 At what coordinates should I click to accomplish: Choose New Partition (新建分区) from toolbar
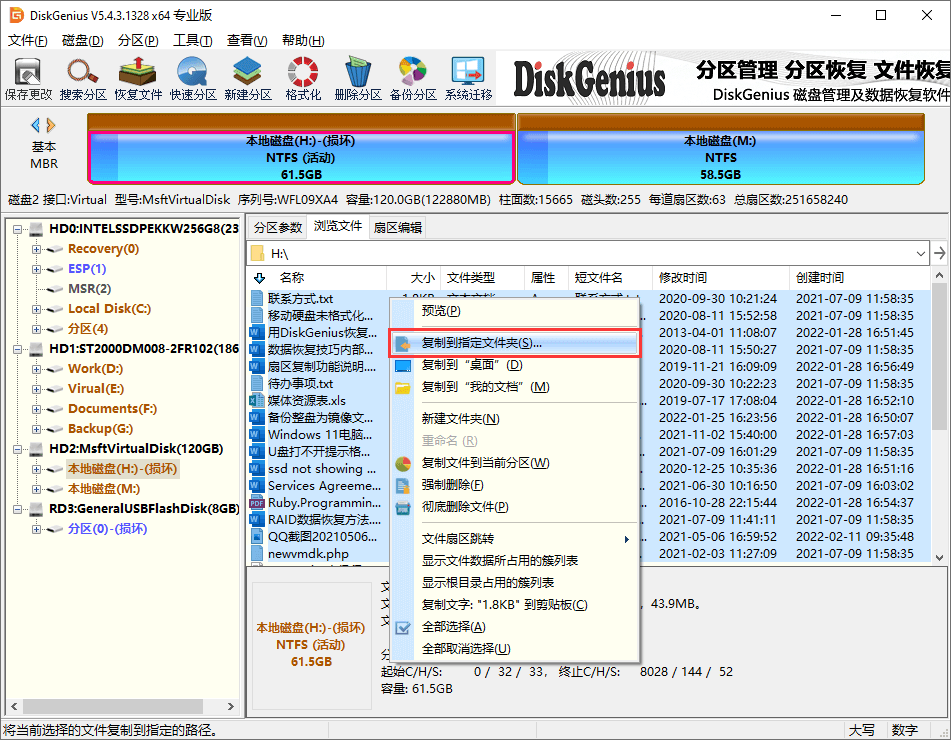click(247, 79)
